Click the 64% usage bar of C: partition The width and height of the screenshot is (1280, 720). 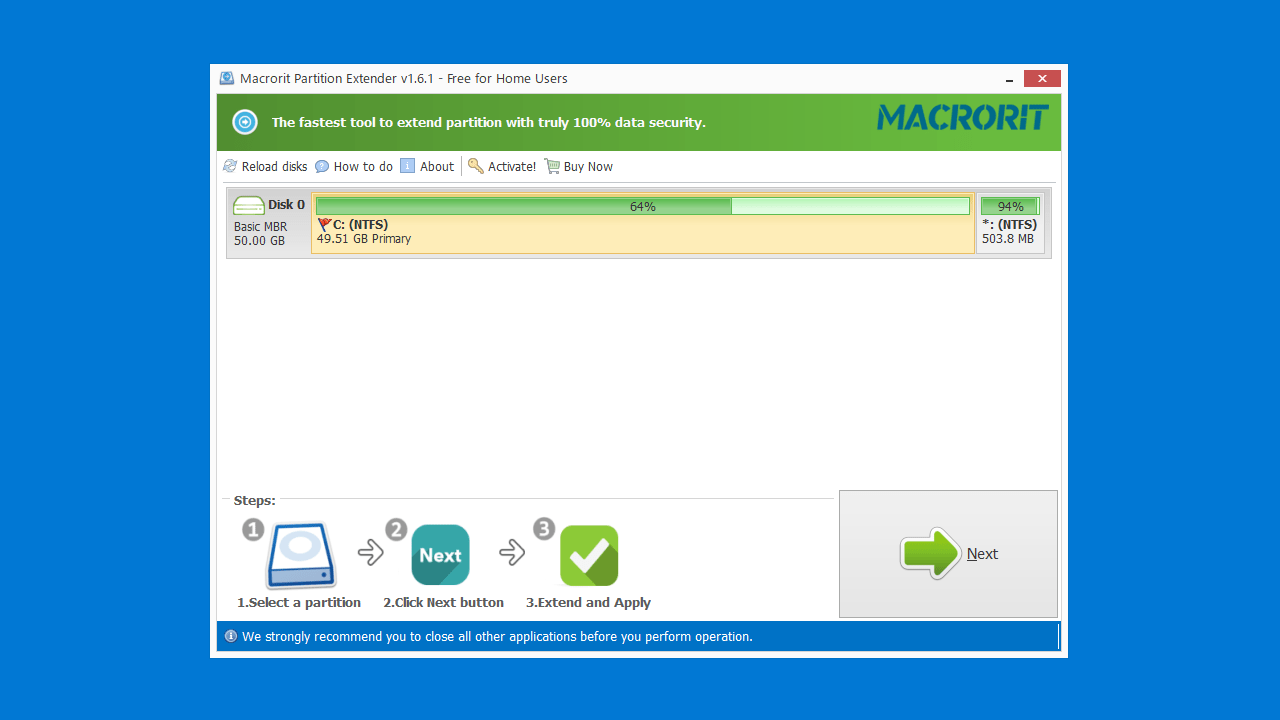pos(643,206)
